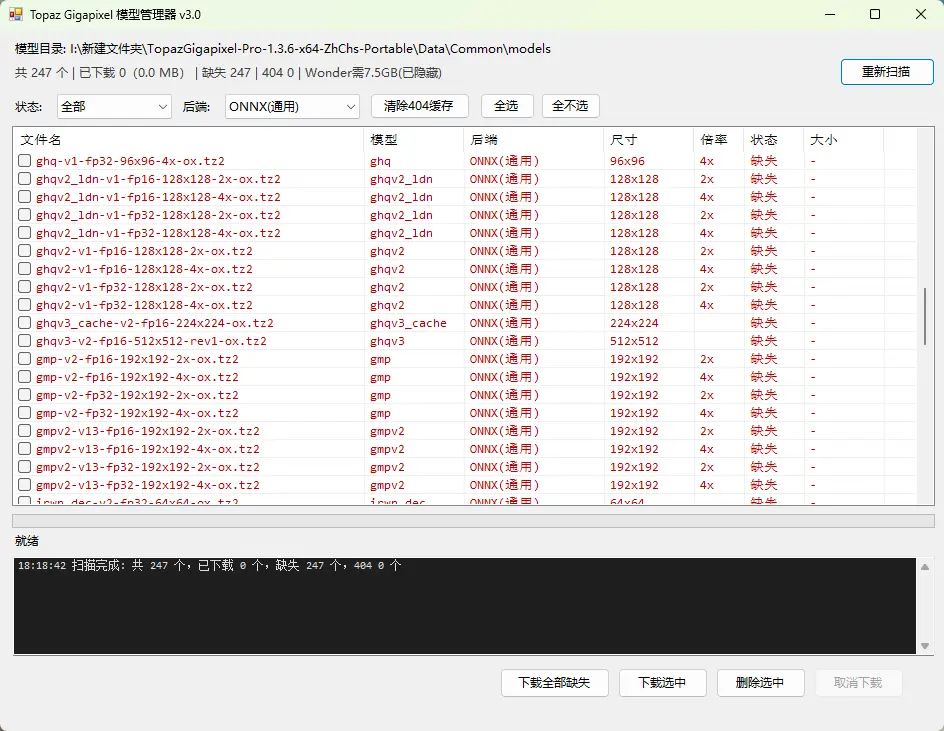Click the log line 扫描完成 message

(210, 565)
